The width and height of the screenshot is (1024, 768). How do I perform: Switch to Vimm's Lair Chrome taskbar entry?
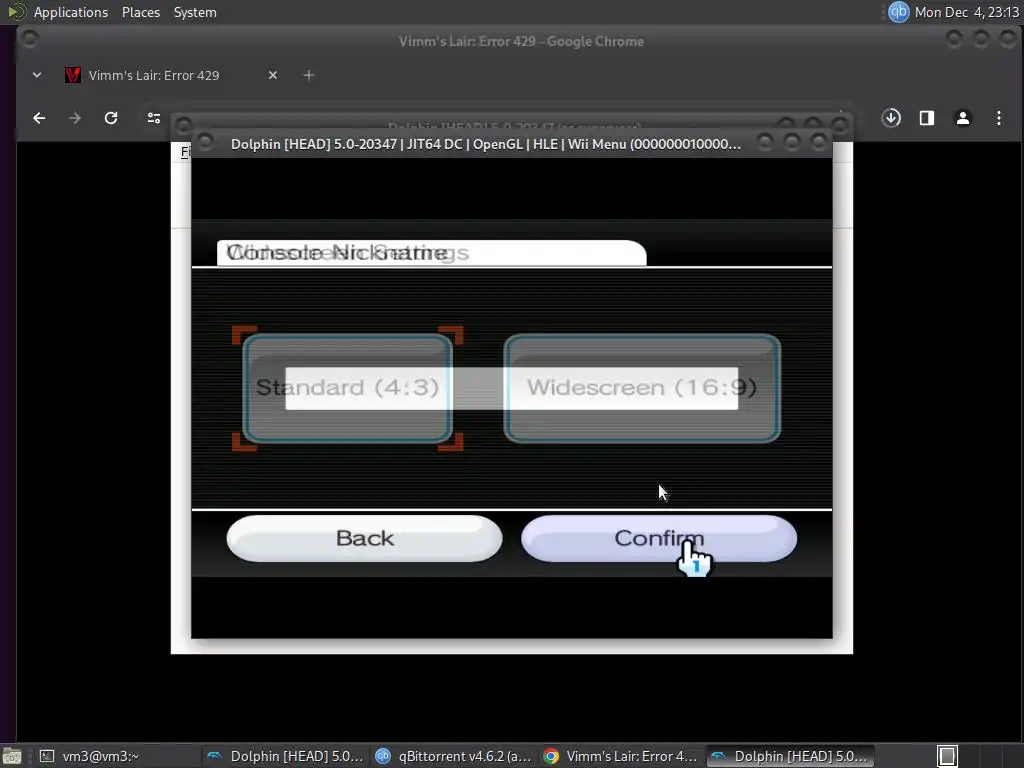(620, 756)
